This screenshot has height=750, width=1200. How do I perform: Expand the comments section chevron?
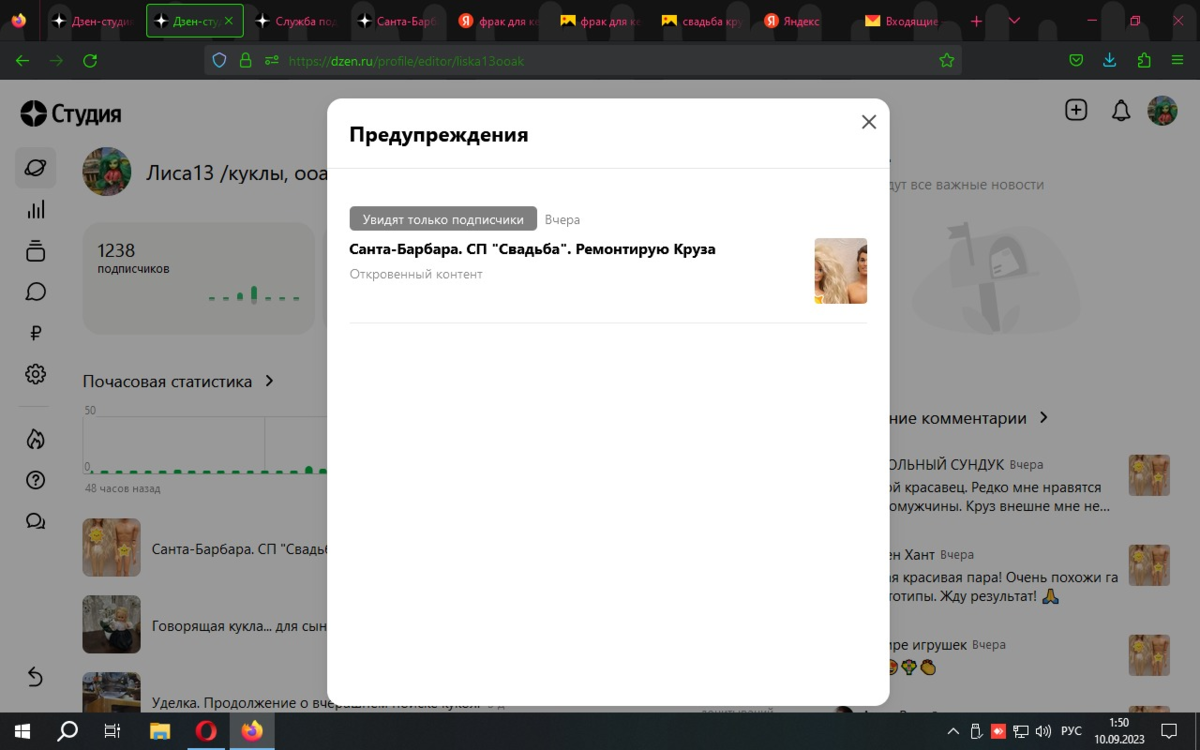coord(1043,417)
